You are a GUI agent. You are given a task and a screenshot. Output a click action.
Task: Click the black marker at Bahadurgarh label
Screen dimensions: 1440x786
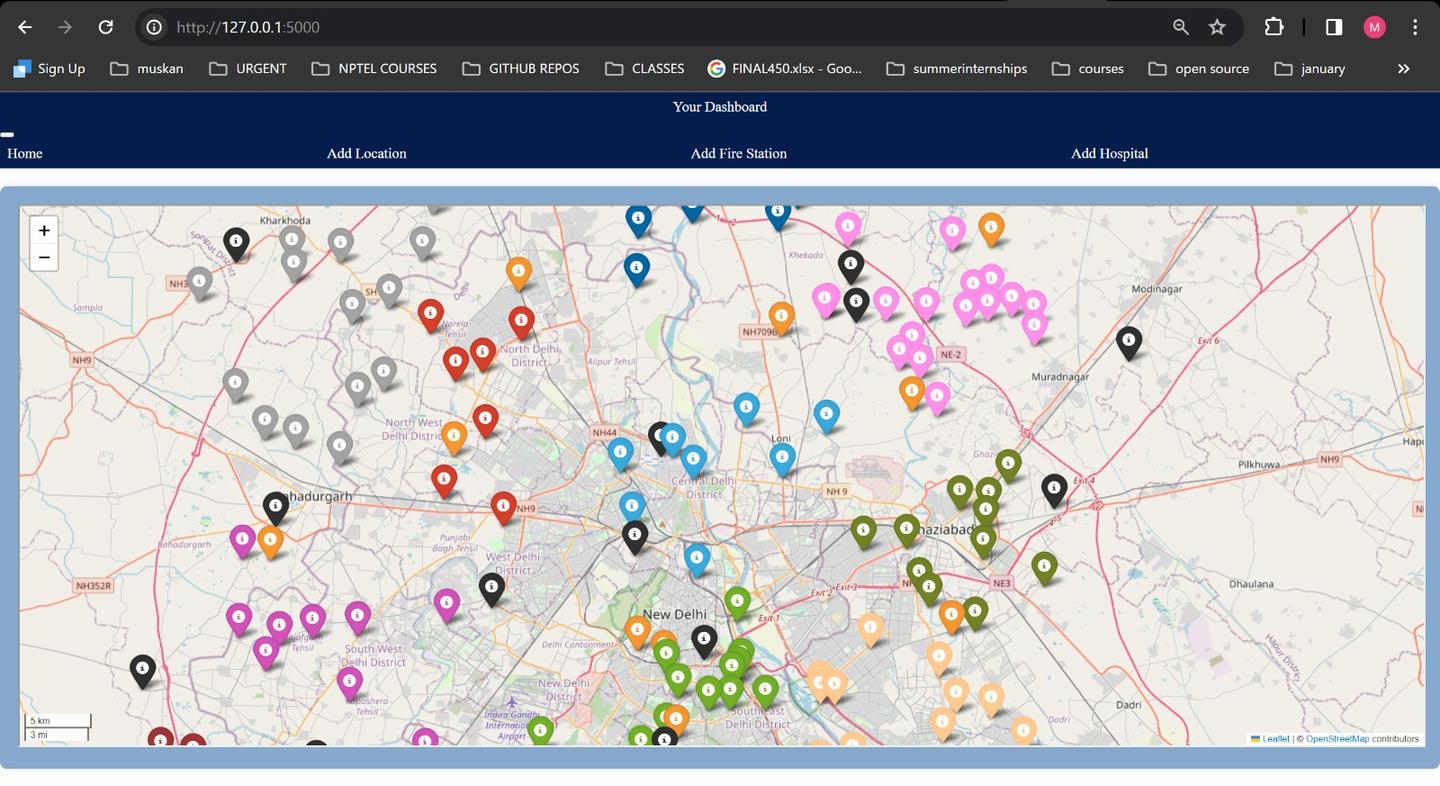[x=276, y=508]
